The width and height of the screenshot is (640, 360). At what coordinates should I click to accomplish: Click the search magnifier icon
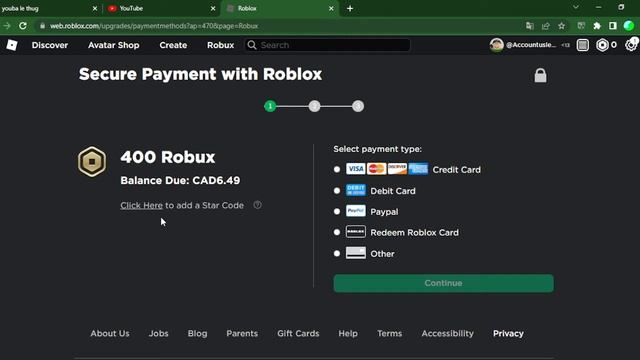[x=252, y=45]
